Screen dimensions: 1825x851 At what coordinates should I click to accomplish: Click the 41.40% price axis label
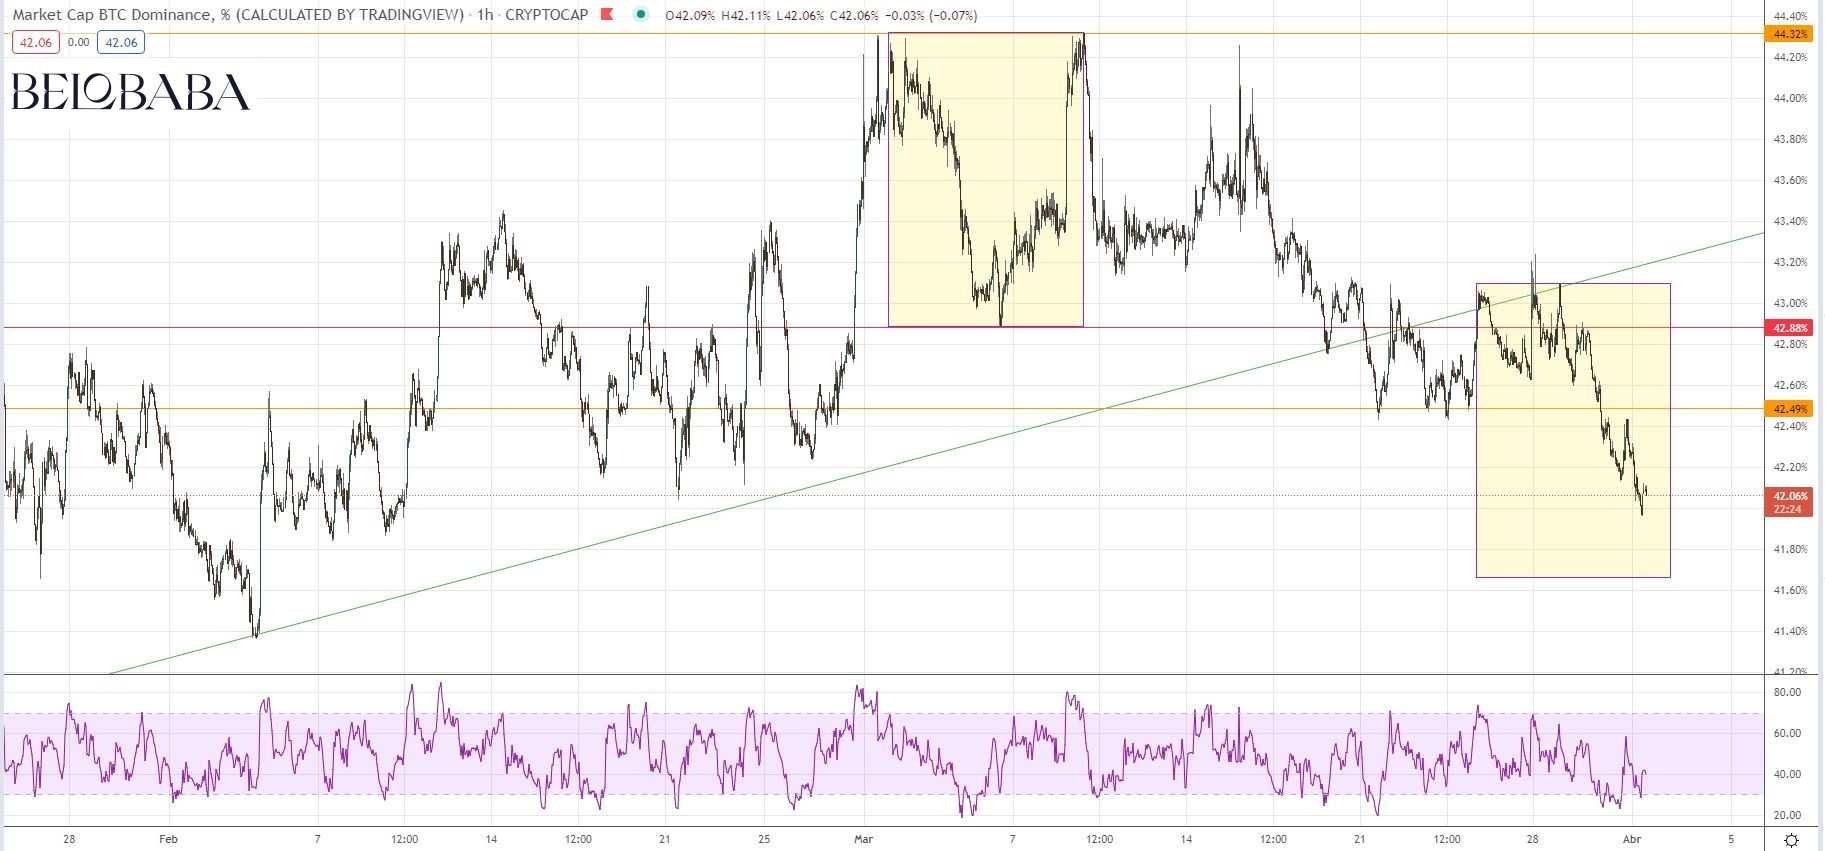tap(1790, 631)
